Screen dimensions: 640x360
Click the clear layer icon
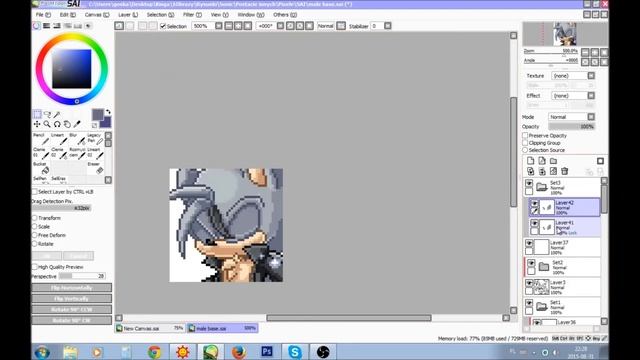553,171
